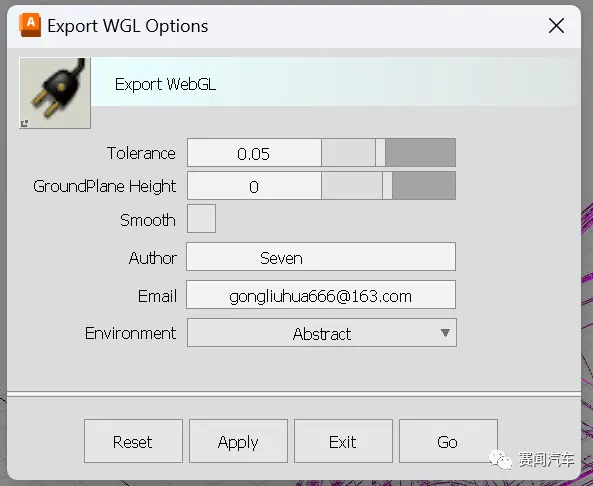Click the Autodesk Alias logo in the title bar
This screenshot has height=486, width=593.
pyautogui.click(x=30, y=25)
